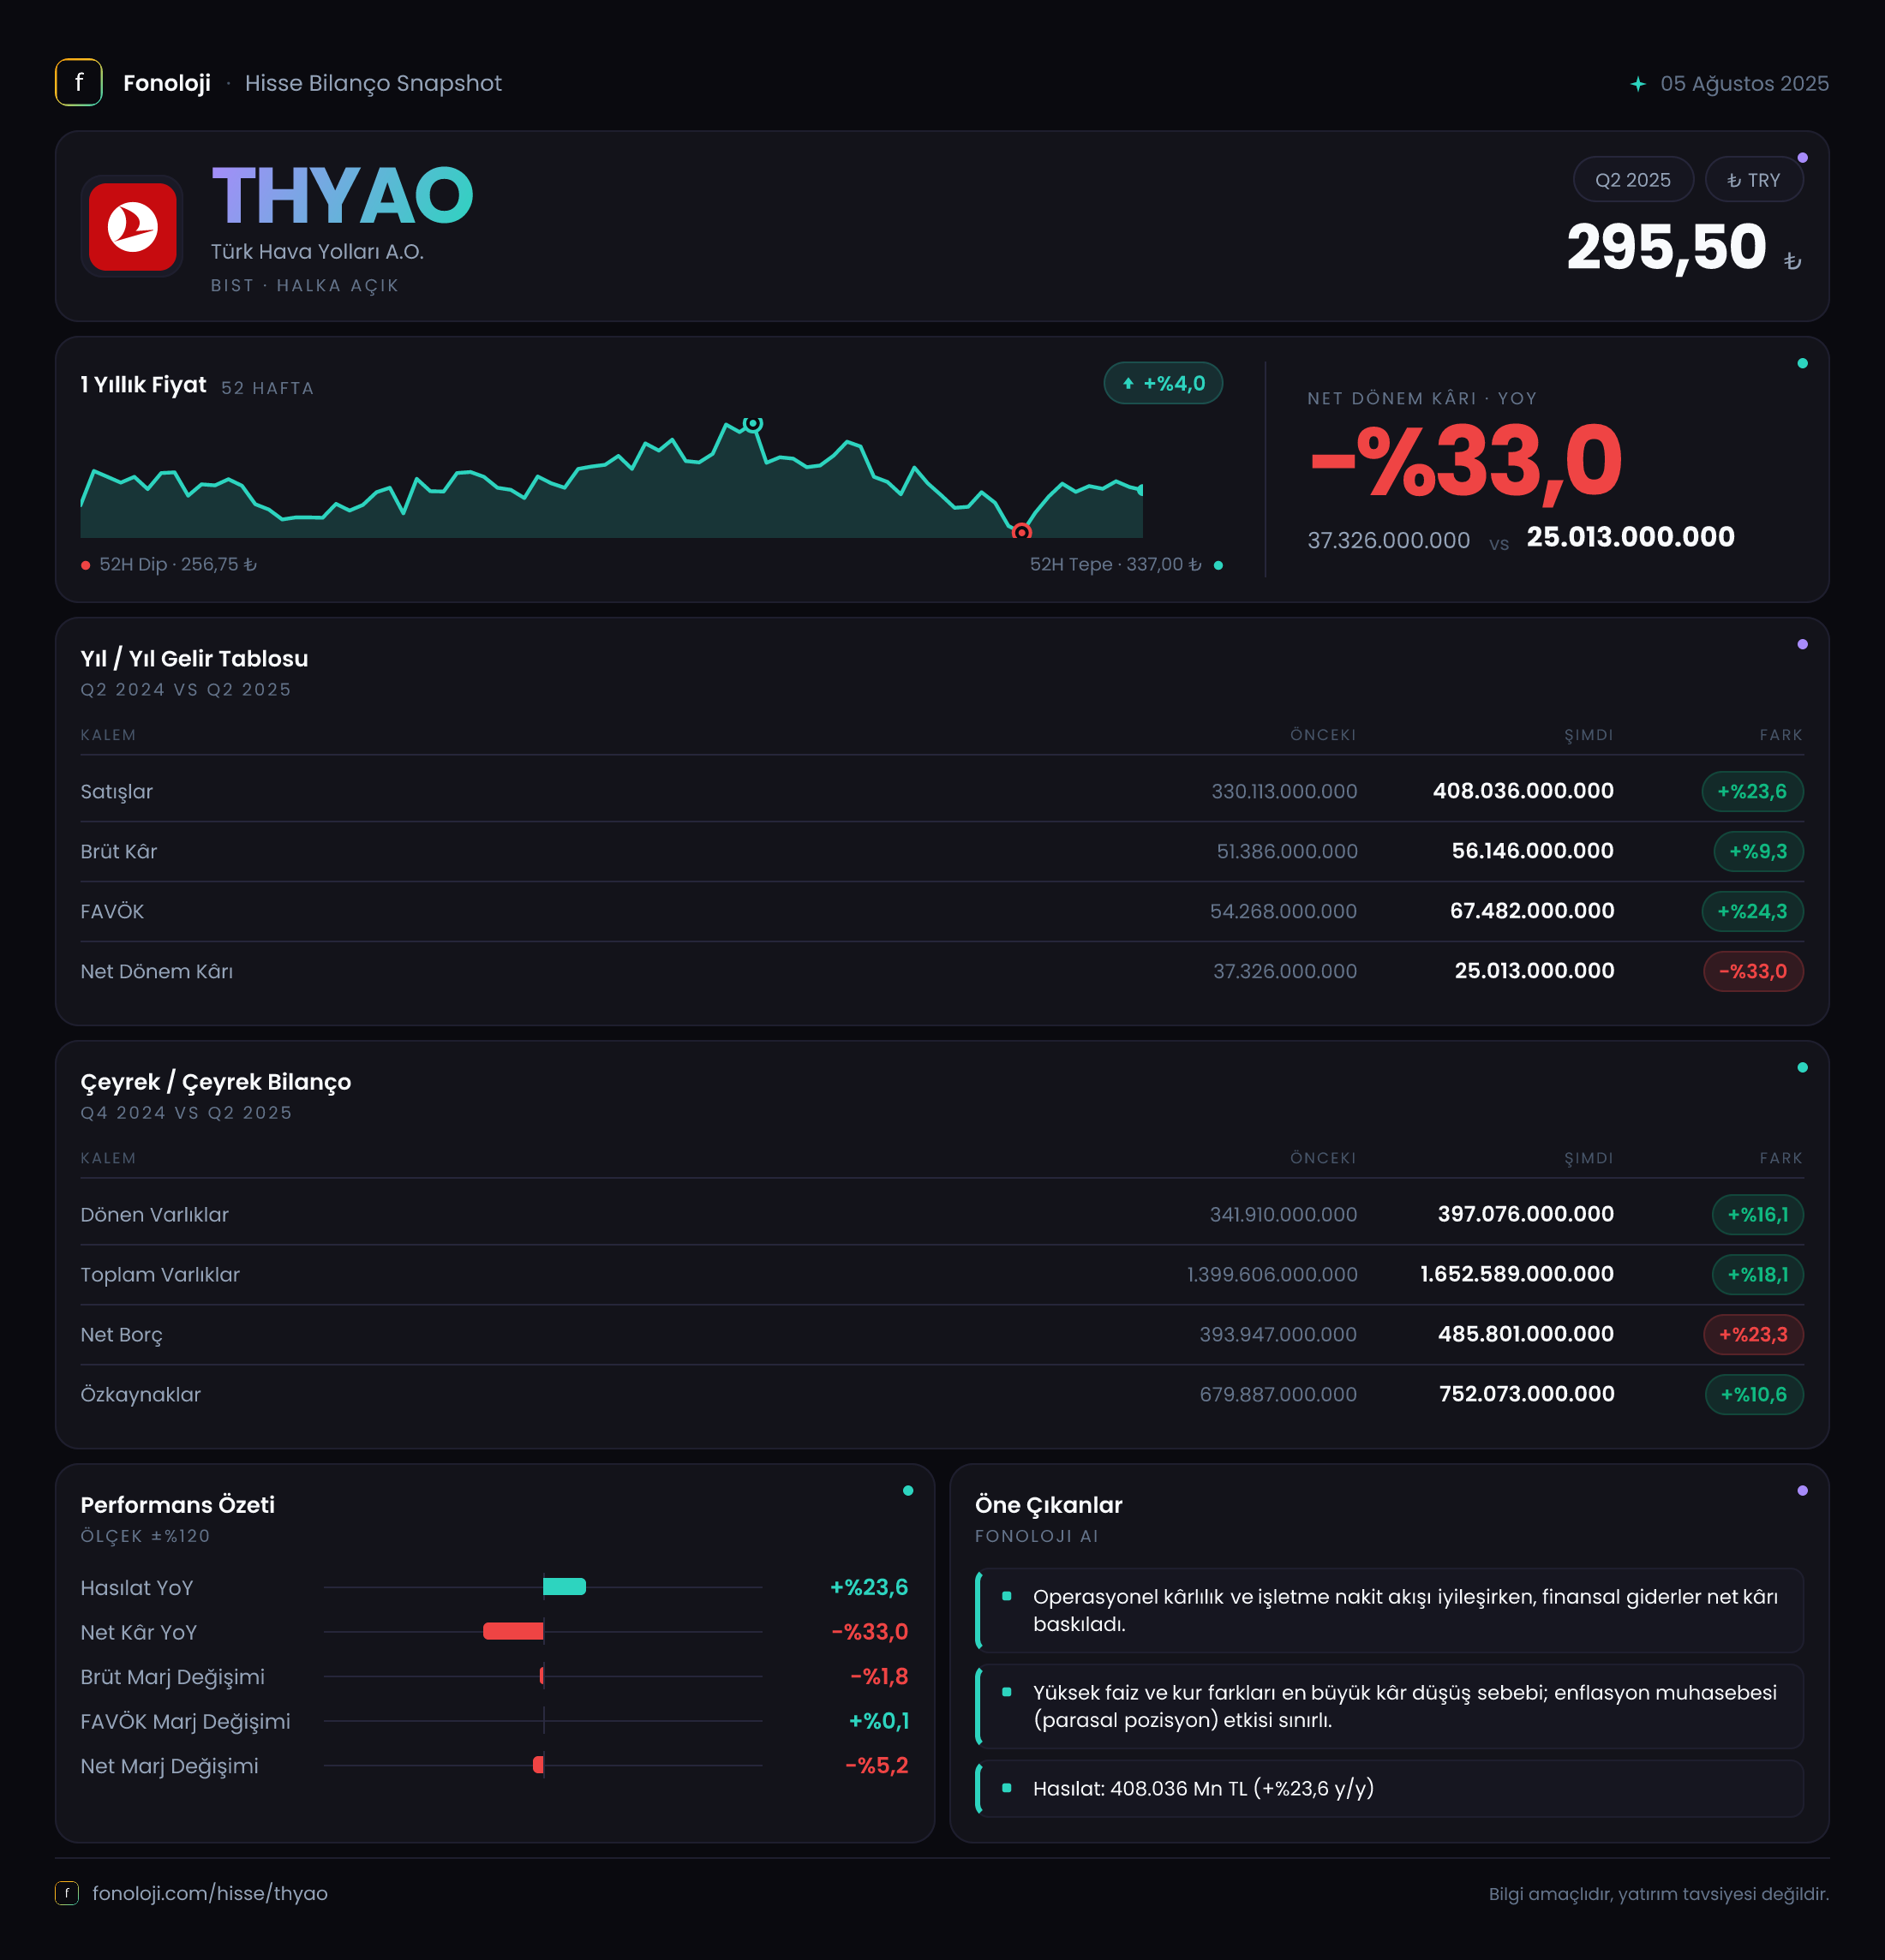This screenshot has height=1960, width=1885.
Task: Click the Net Marj Değişimi red bar
Action: pos(539,1766)
